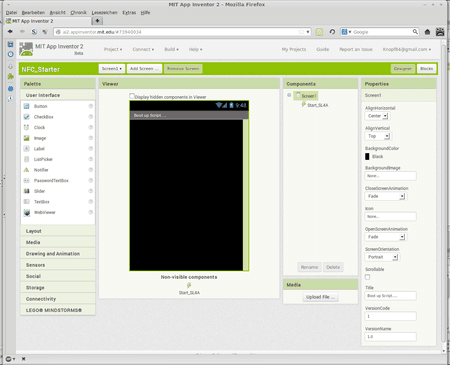Open the AlignHorizontal Center dropdown
The height and width of the screenshot is (365, 450).
click(377, 116)
